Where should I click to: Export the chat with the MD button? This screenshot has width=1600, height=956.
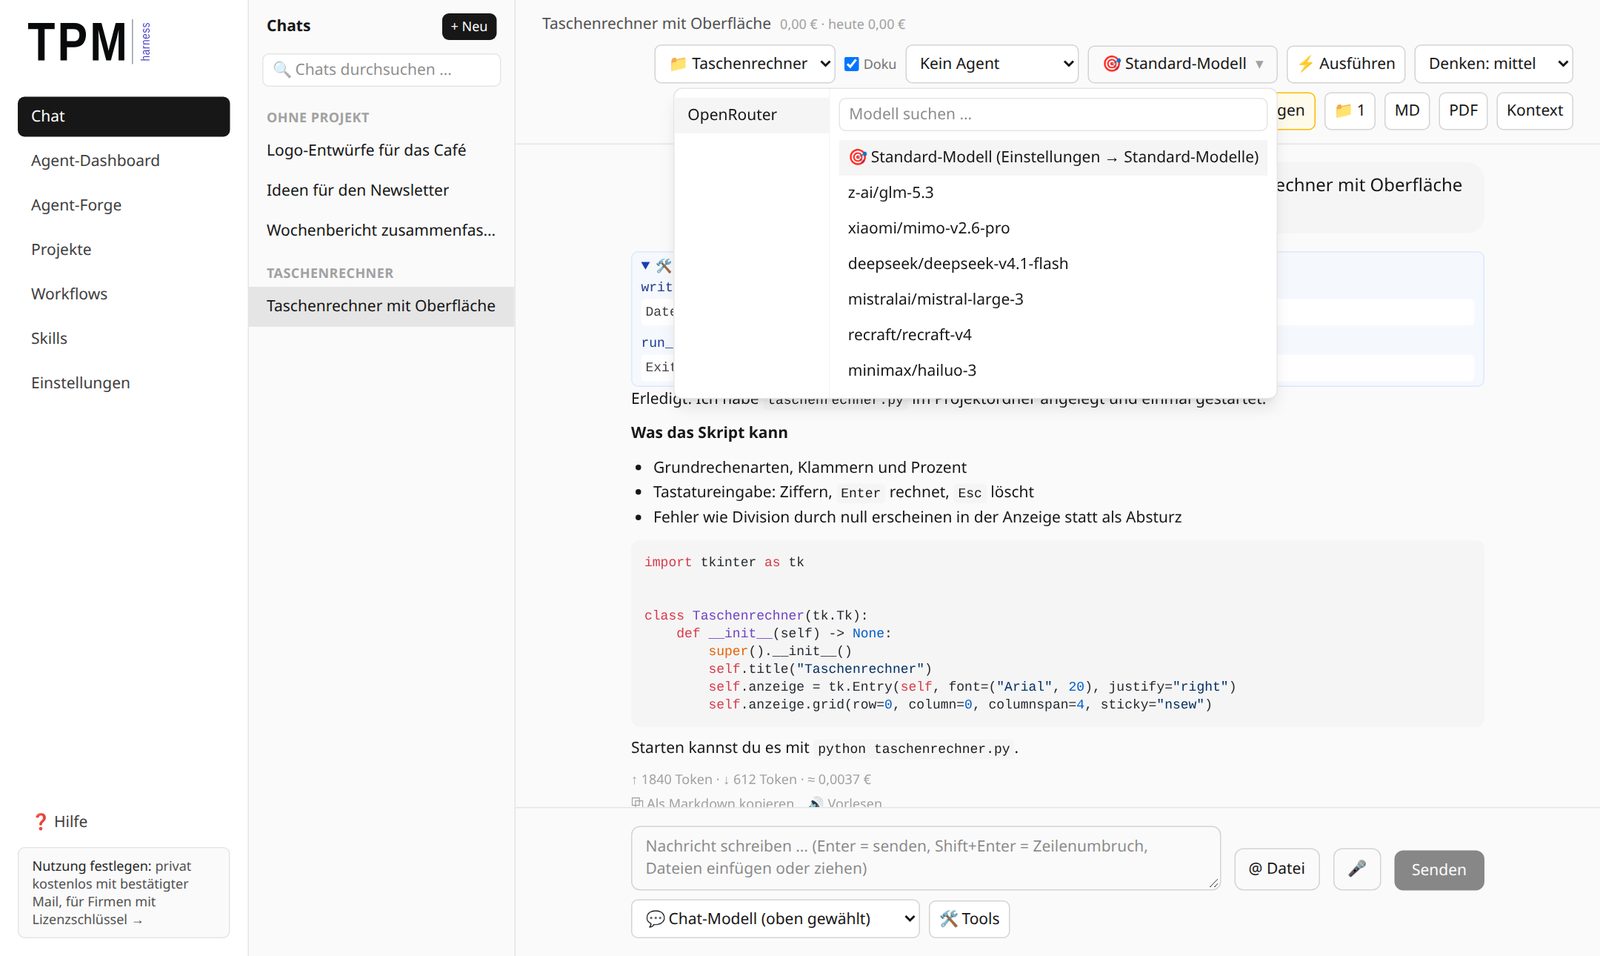(1407, 111)
